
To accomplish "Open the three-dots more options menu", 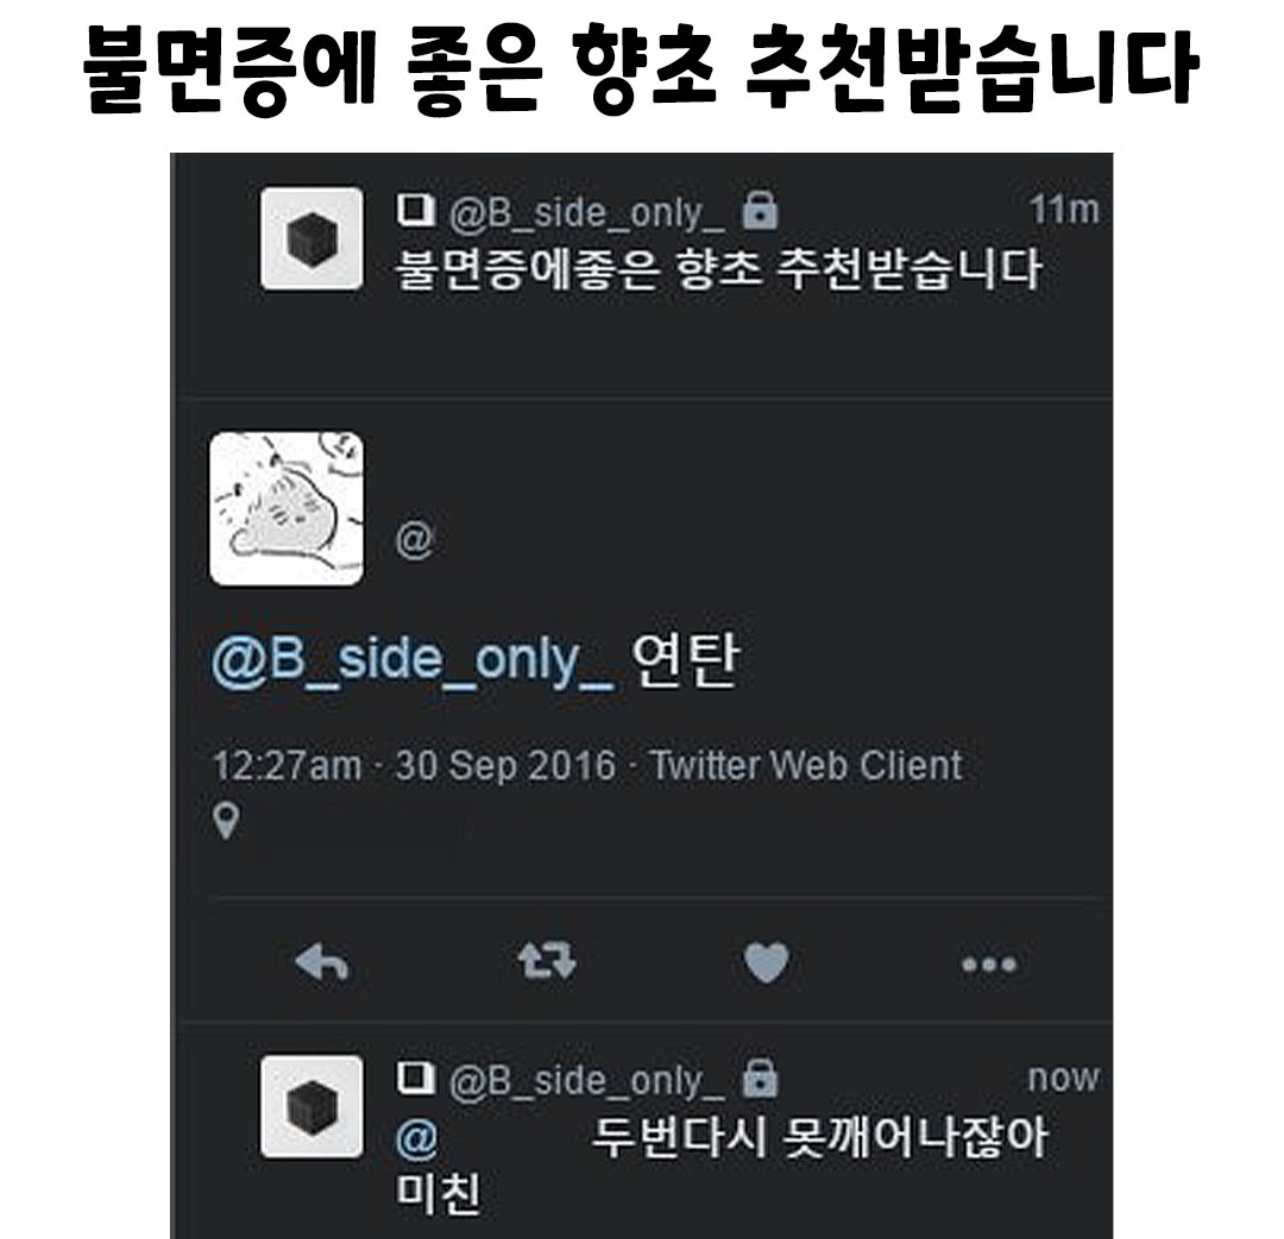I will pyautogui.click(x=989, y=965).
